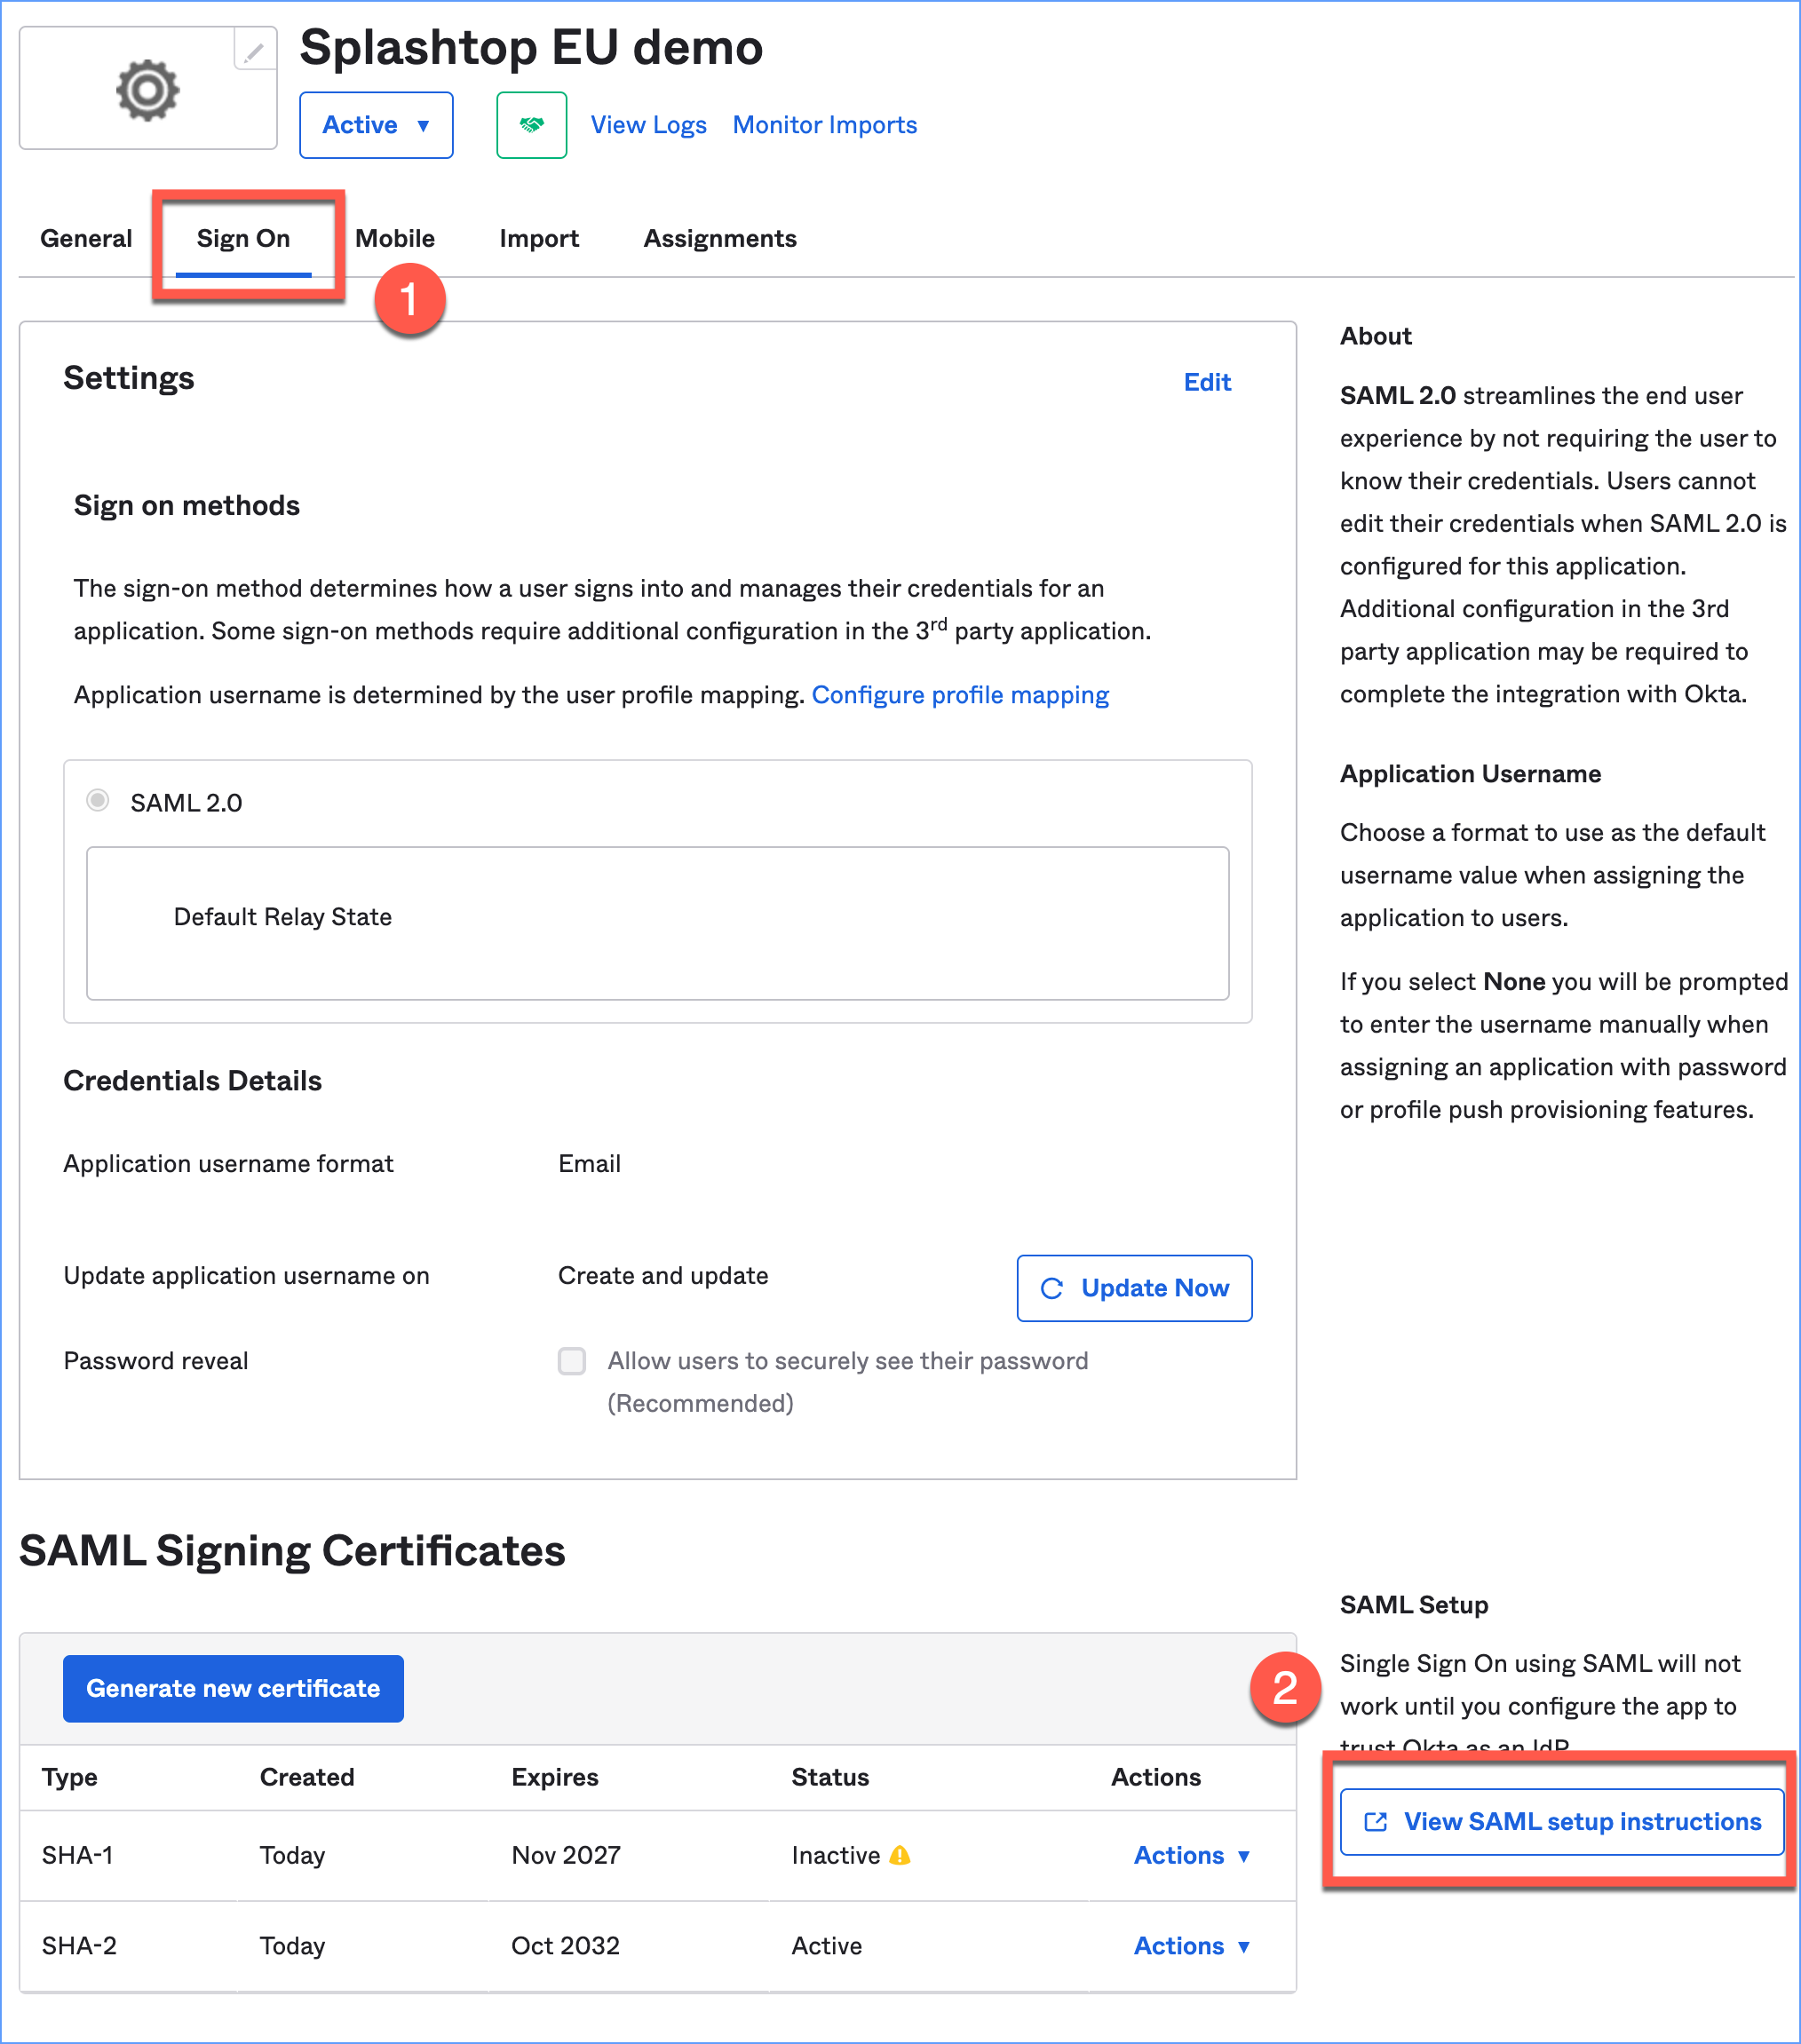Click the Default Relay State field
The height and width of the screenshot is (2044, 1801).
pos(657,923)
